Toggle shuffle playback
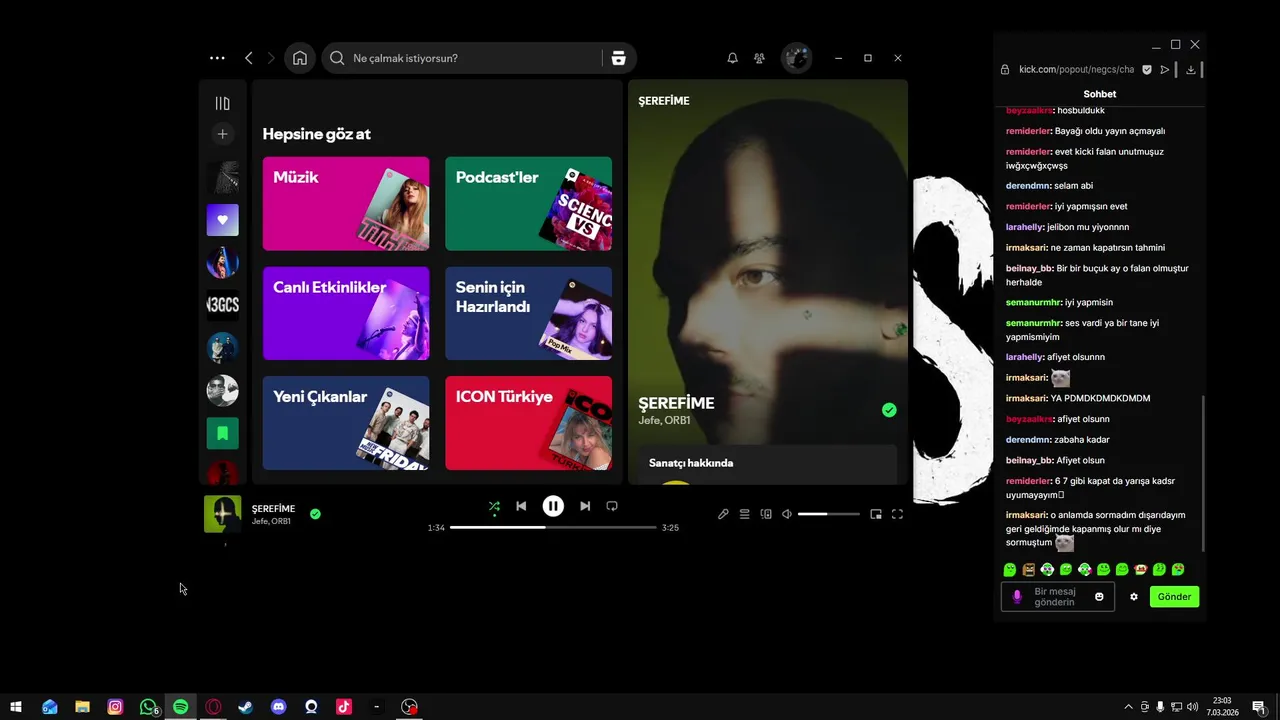Viewport: 1280px width, 720px height. pyautogui.click(x=494, y=506)
